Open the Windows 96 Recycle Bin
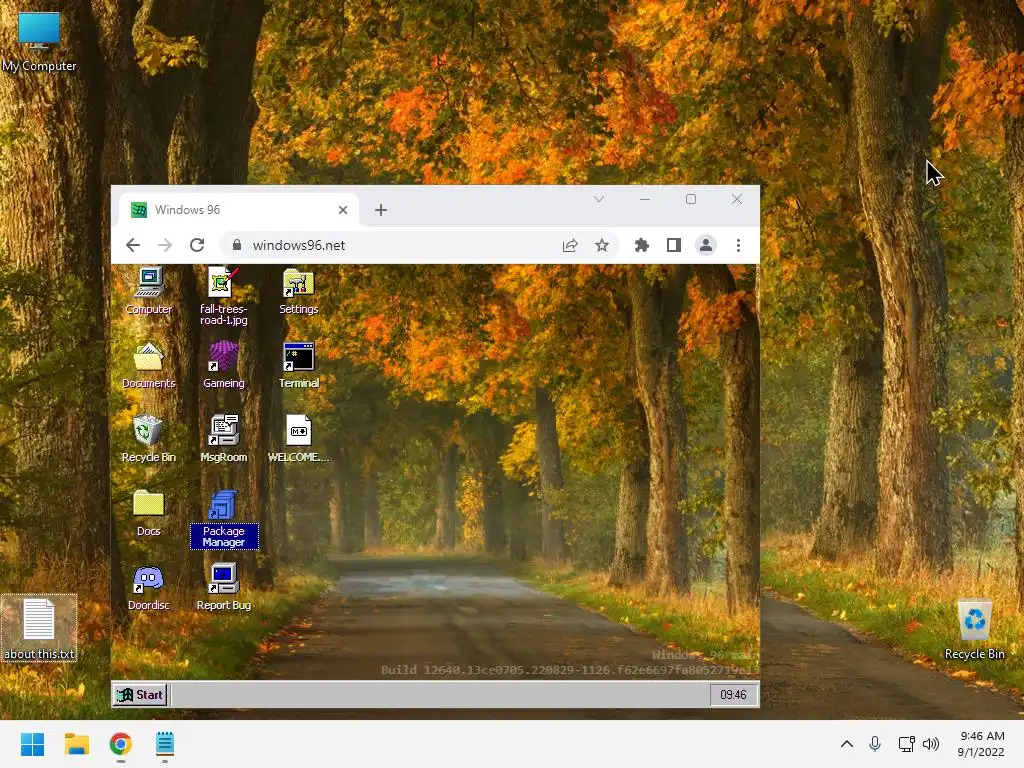 click(149, 439)
